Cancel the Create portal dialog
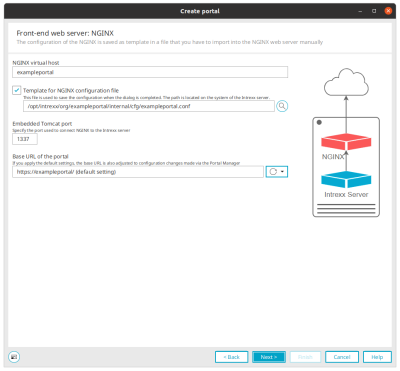 (342, 357)
